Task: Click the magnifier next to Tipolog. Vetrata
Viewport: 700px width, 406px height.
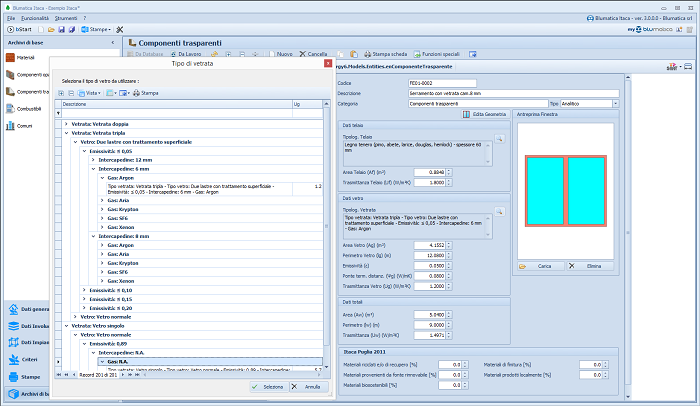Action: pyautogui.click(x=499, y=213)
